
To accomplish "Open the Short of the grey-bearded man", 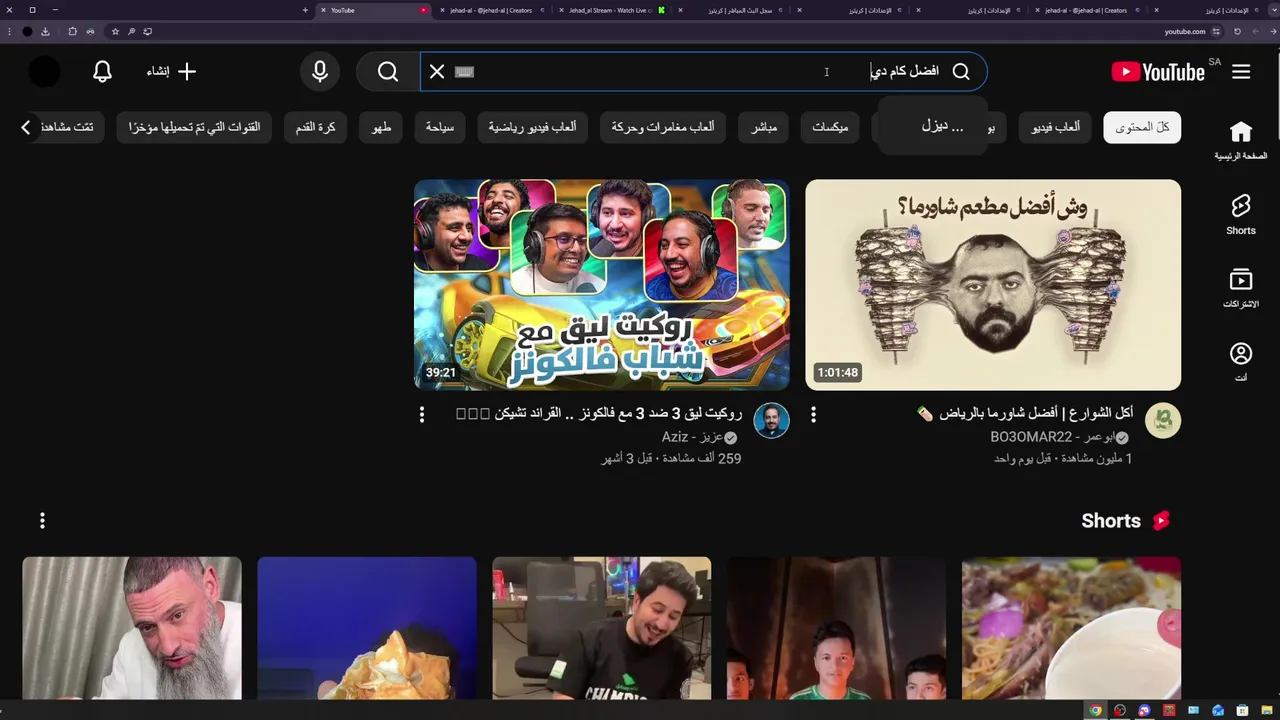I will coord(132,628).
